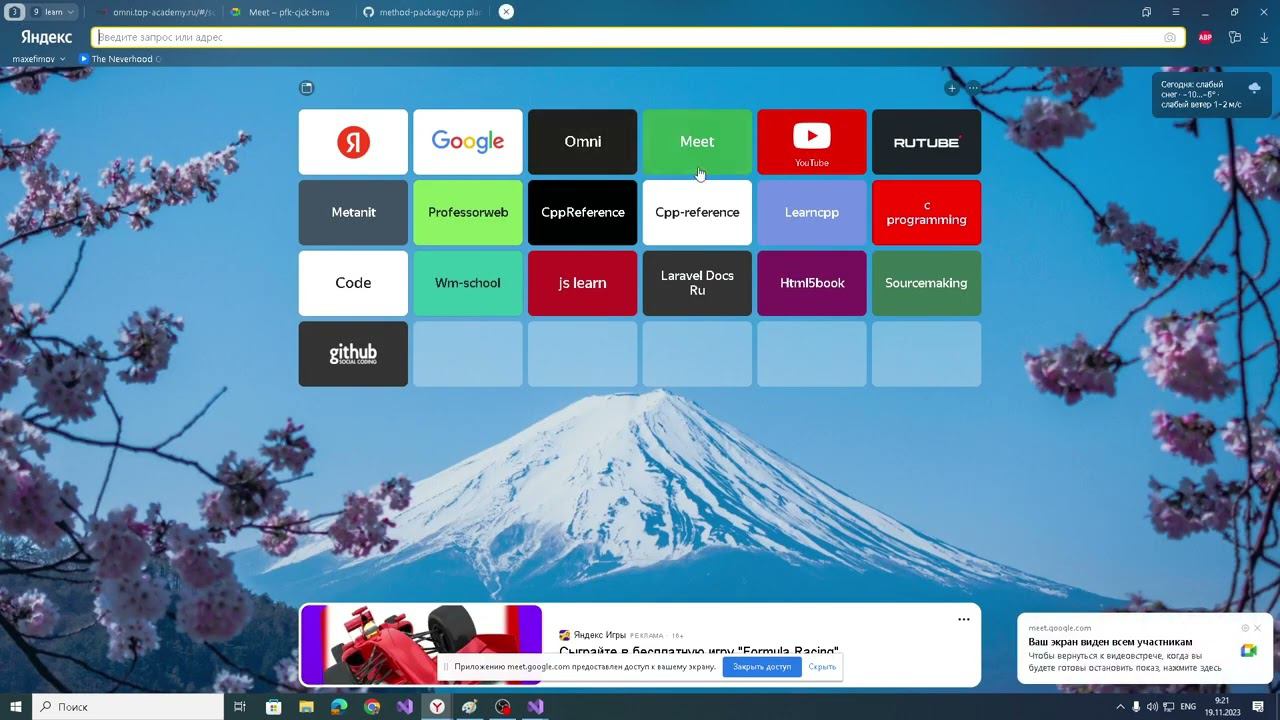Open the black CppReference tile
Image resolution: width=1280 pixels, height=720 pixels.
click(x=582, y=212)
